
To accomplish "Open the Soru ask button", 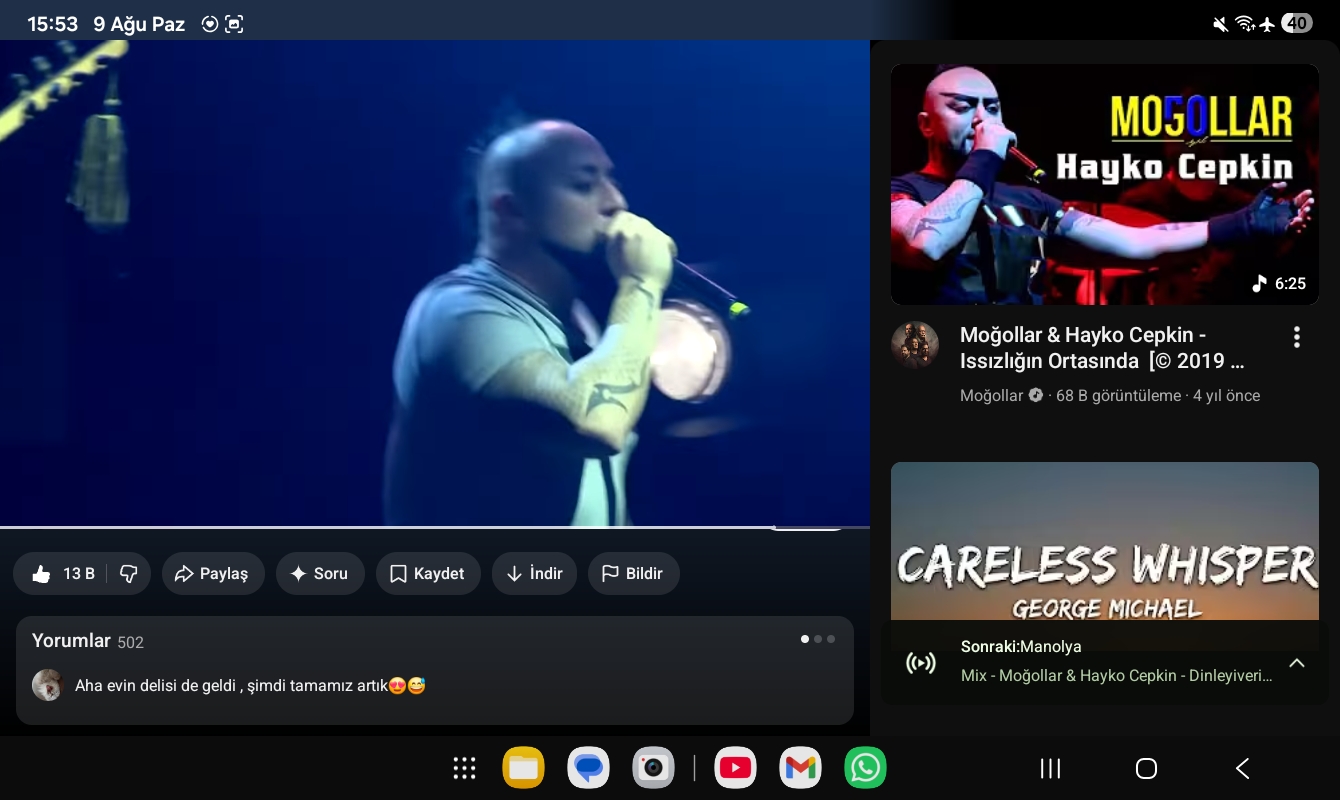I will (320, 574).
